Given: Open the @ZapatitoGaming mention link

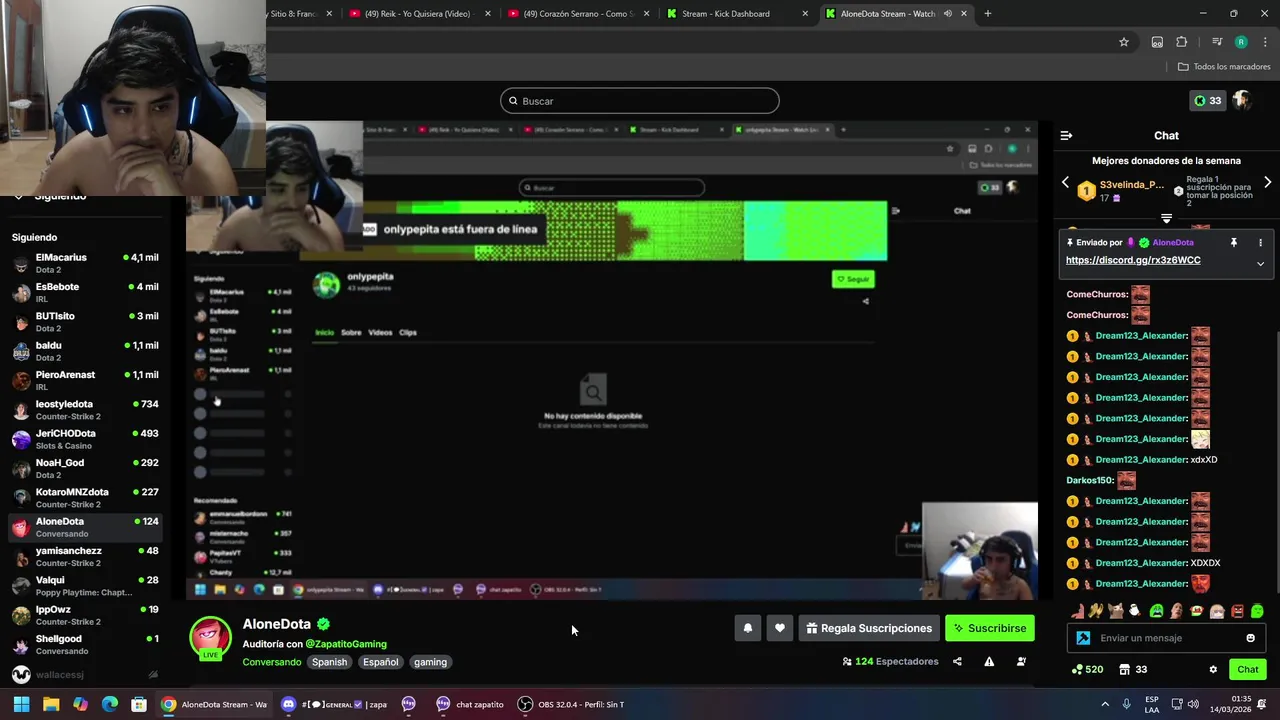Looking at the screenshot, I should pos(346,644).
